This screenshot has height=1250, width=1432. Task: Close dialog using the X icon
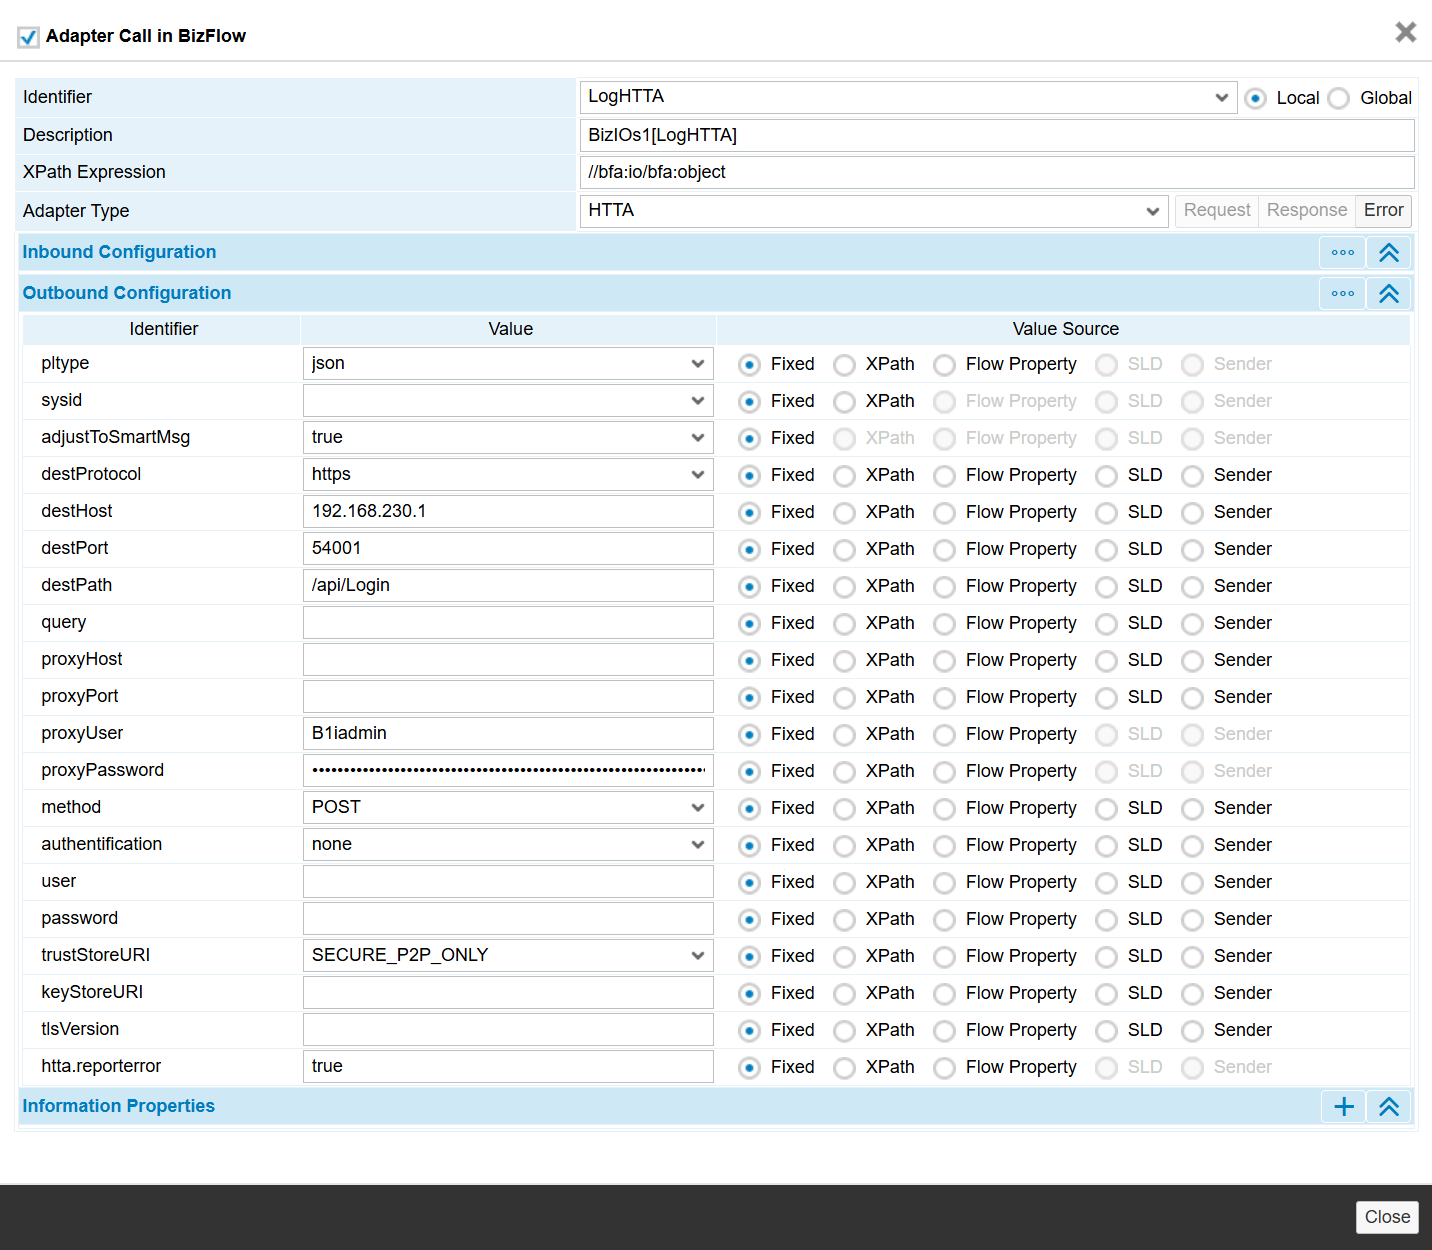coord(1405,32)
